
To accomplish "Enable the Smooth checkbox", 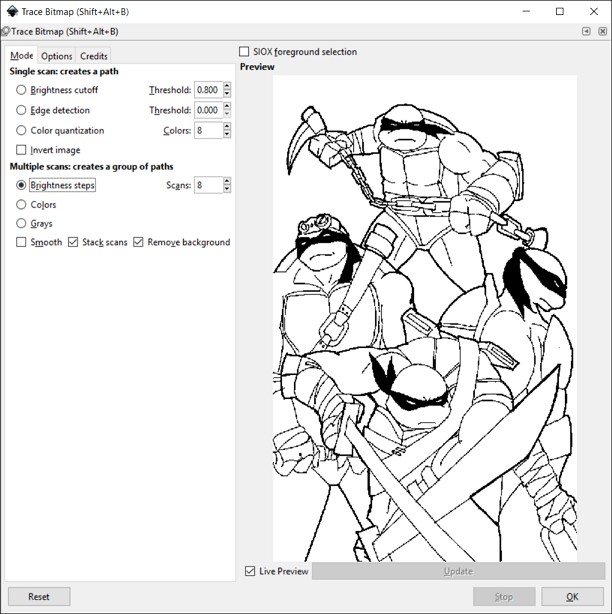I will coord(21,242).
